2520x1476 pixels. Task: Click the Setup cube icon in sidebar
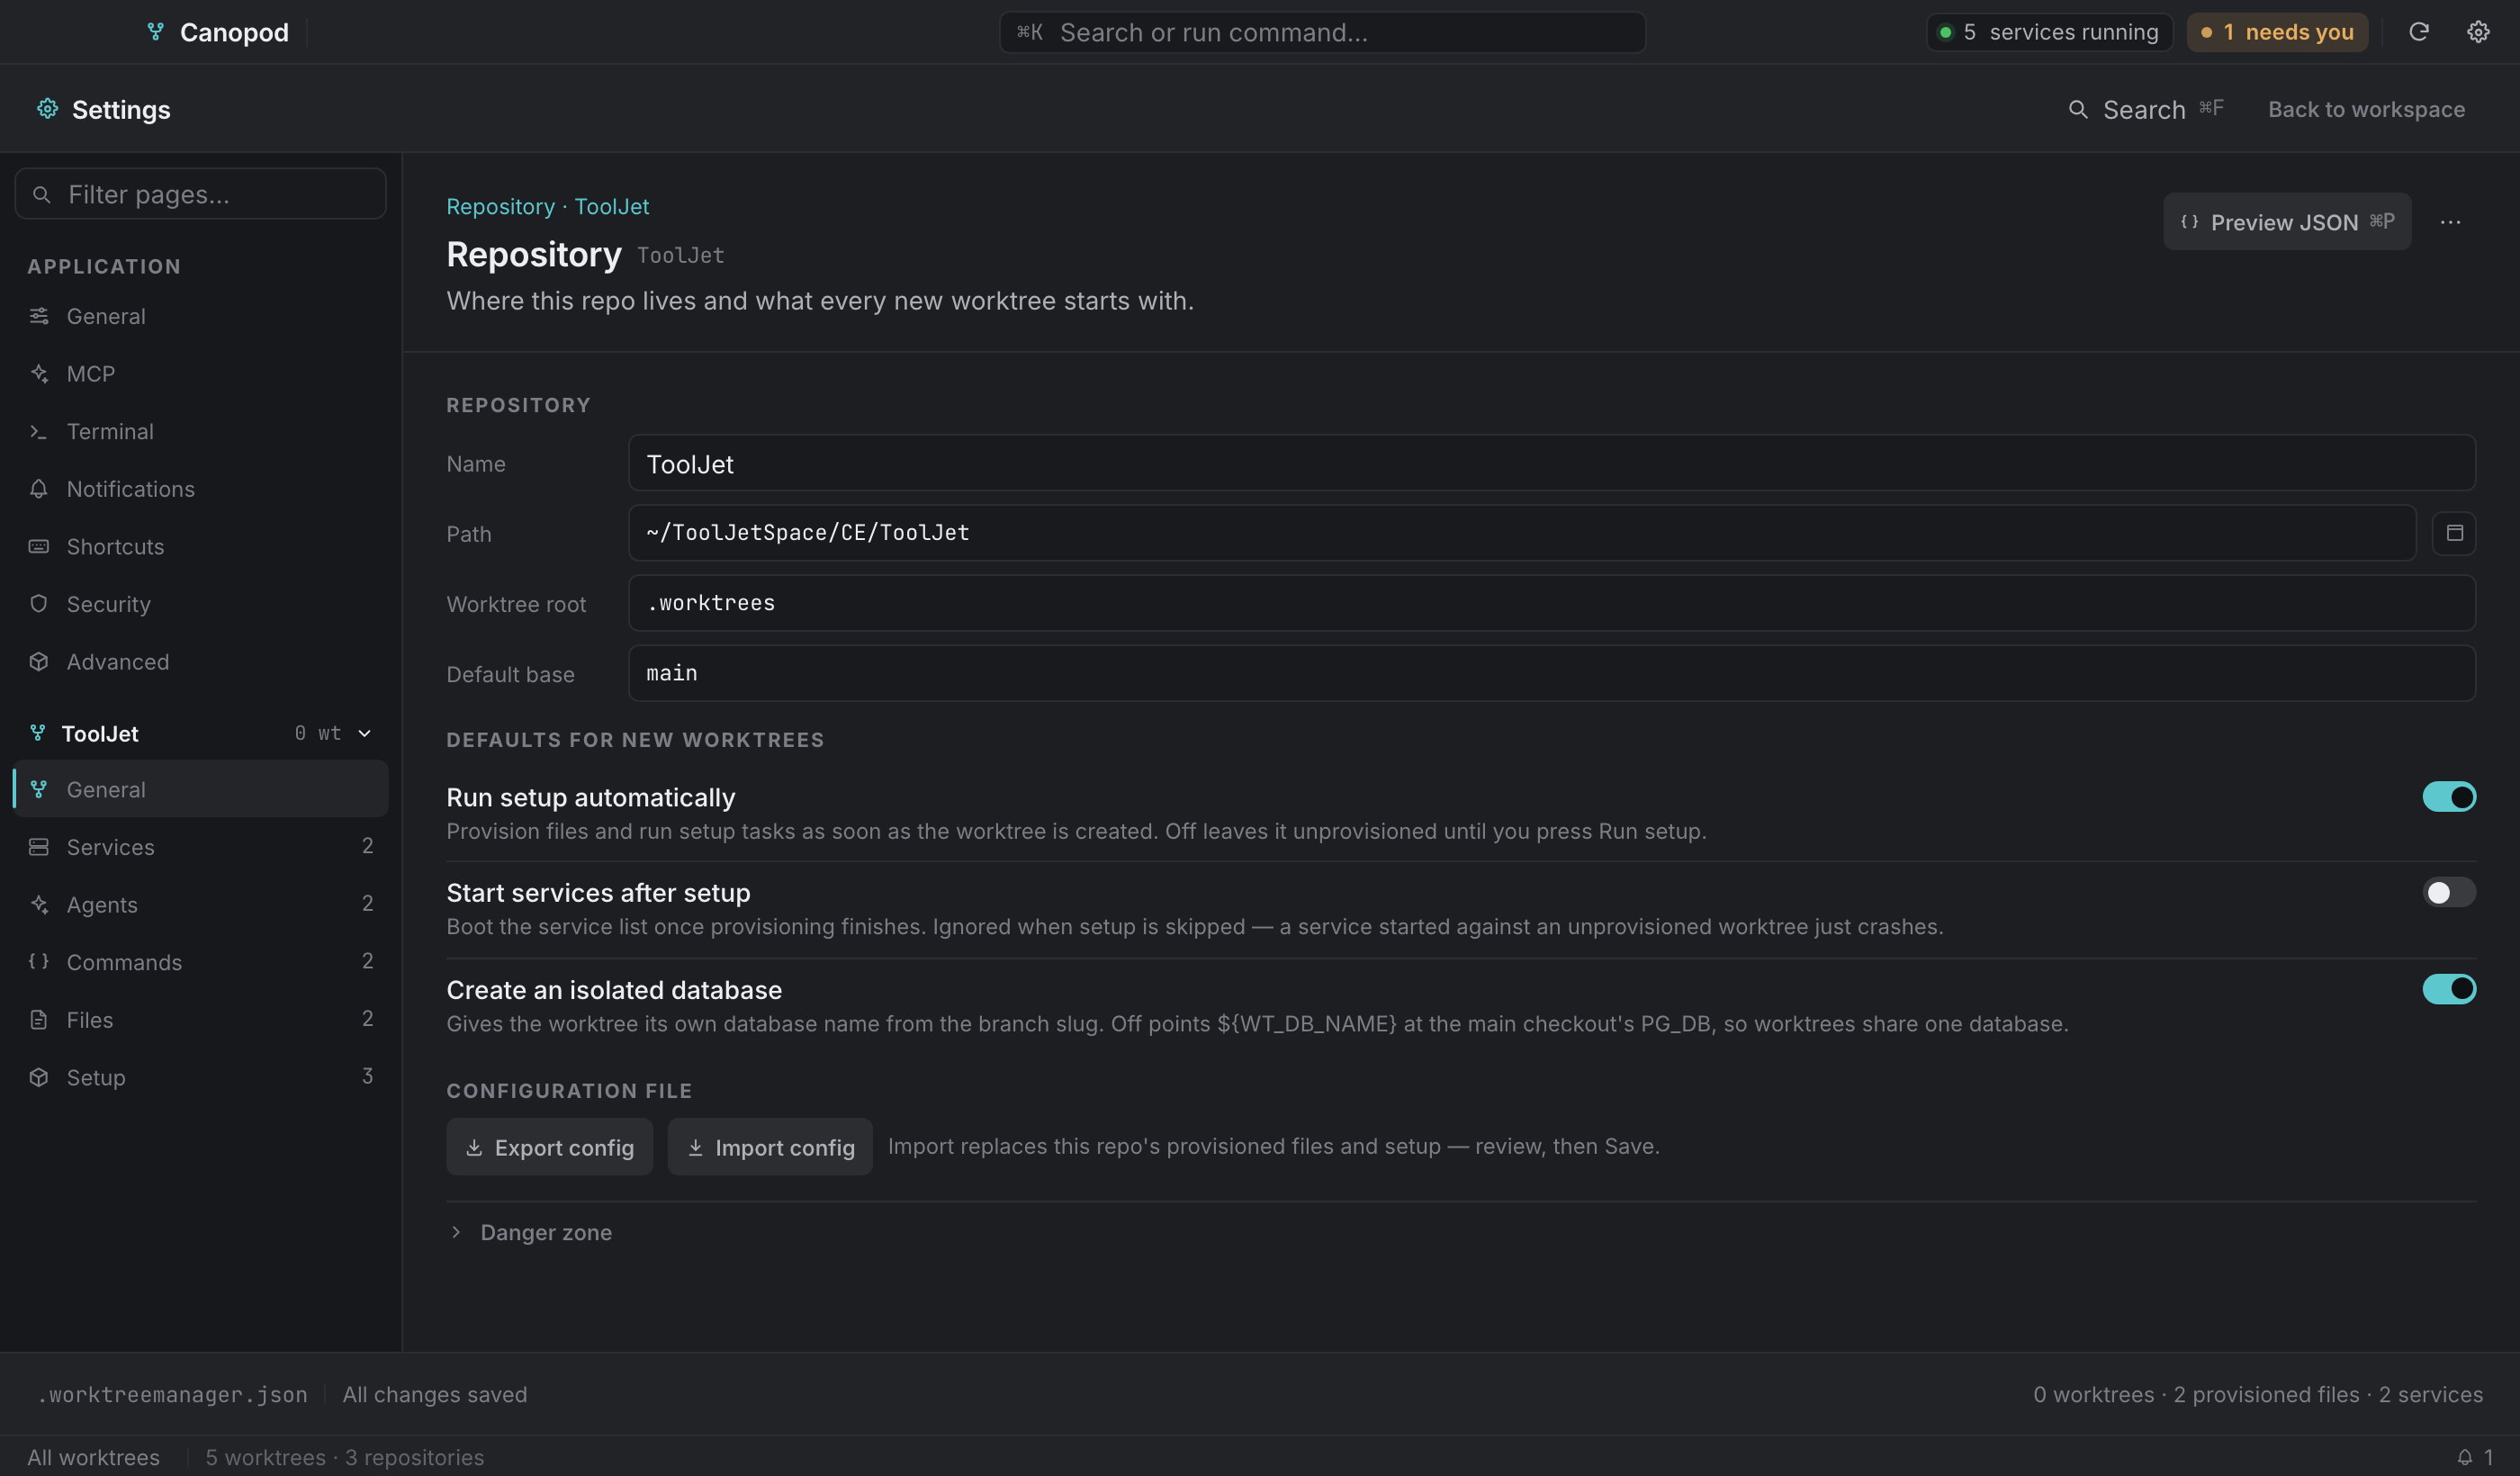pos(39,1077)
